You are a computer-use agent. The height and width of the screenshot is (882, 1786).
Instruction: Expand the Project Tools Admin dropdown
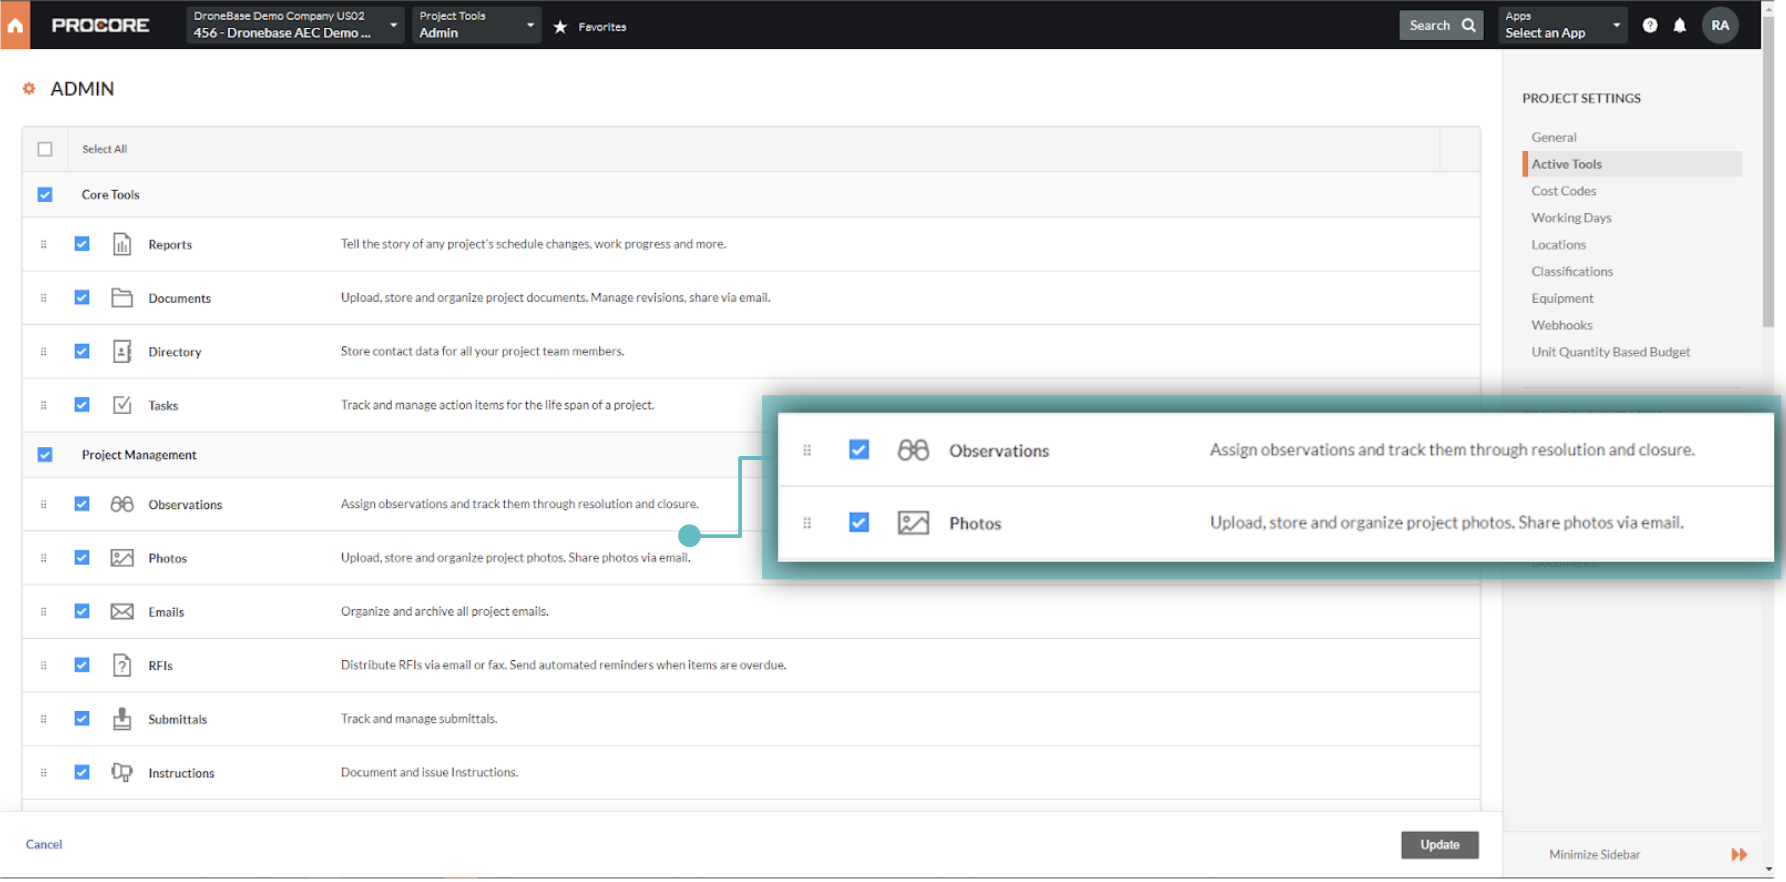click(476, 25)
